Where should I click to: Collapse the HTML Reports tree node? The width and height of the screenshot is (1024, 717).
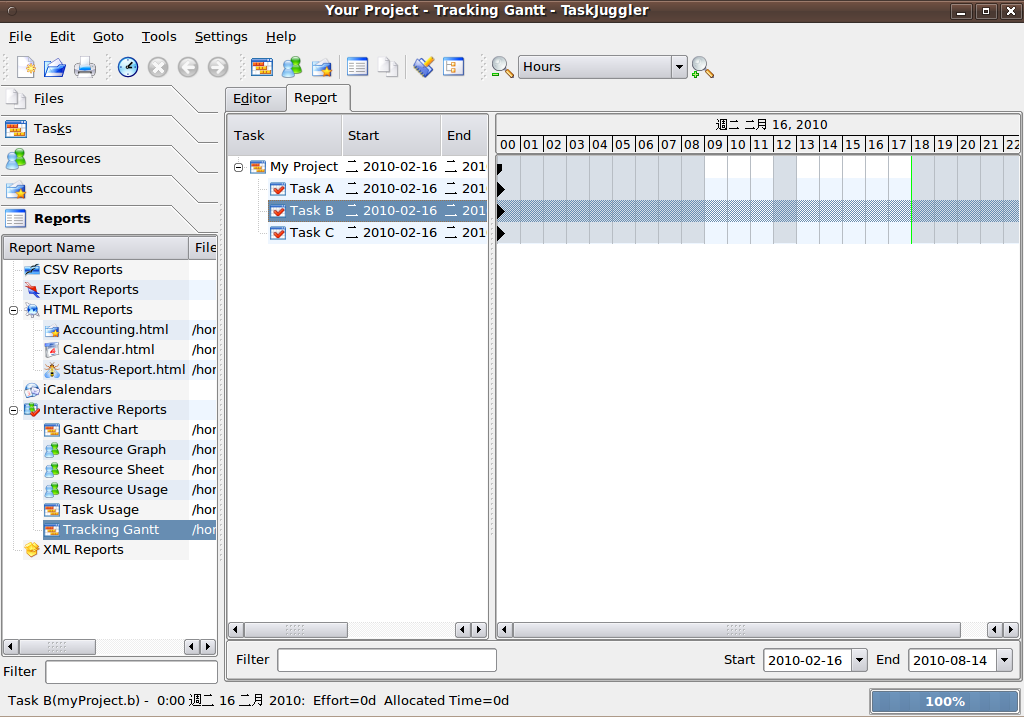click(x=14, y=310)
